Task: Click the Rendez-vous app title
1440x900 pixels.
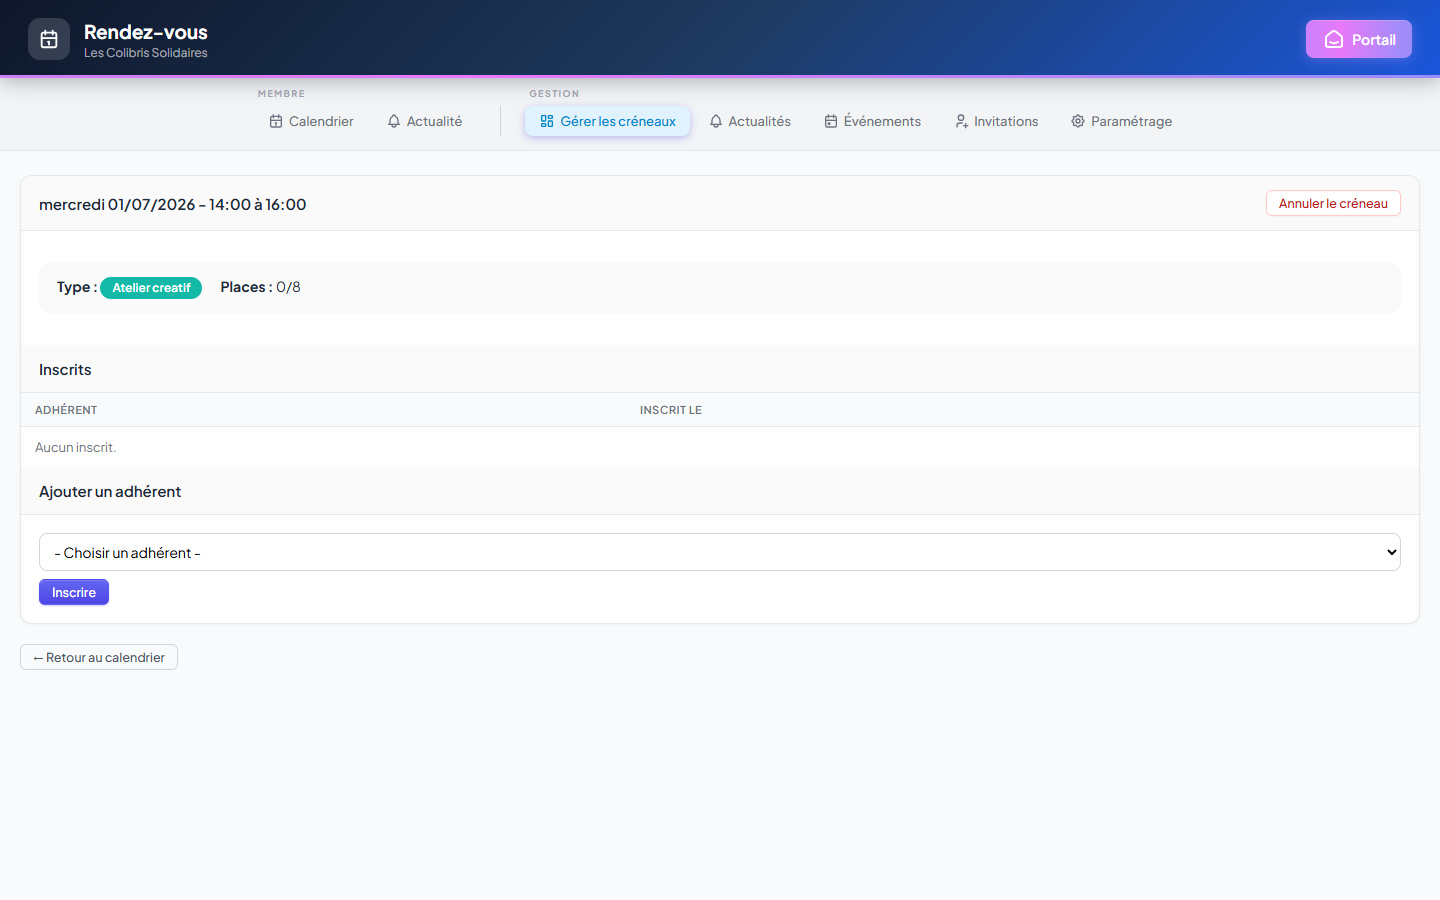Action: pyautogui.click(x=146, y=32)
